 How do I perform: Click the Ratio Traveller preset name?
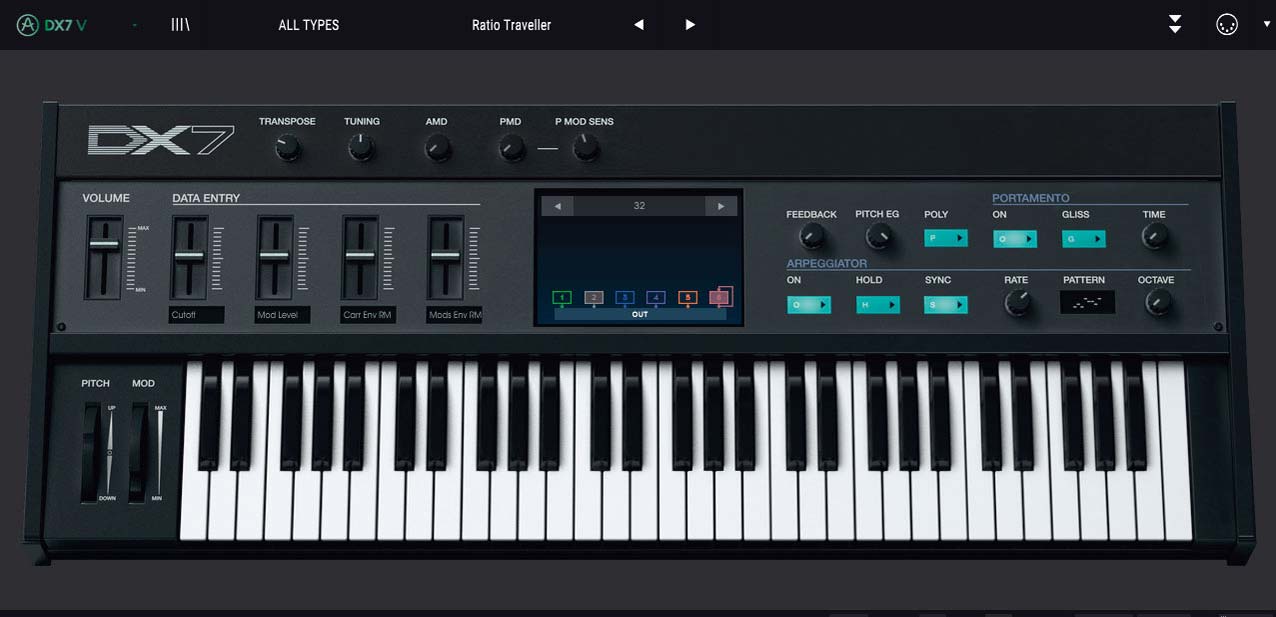click(x=511, y=25)
